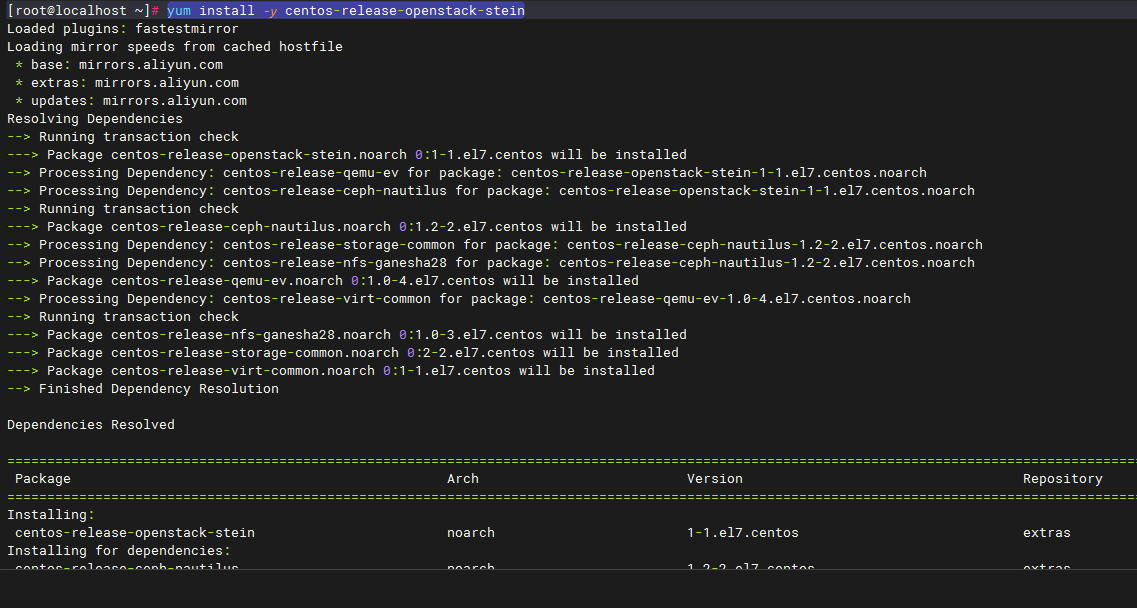Viewport: 1137px width, 608px height.
Task: Click the yum install command text
Action: click(x=345, y=11)
